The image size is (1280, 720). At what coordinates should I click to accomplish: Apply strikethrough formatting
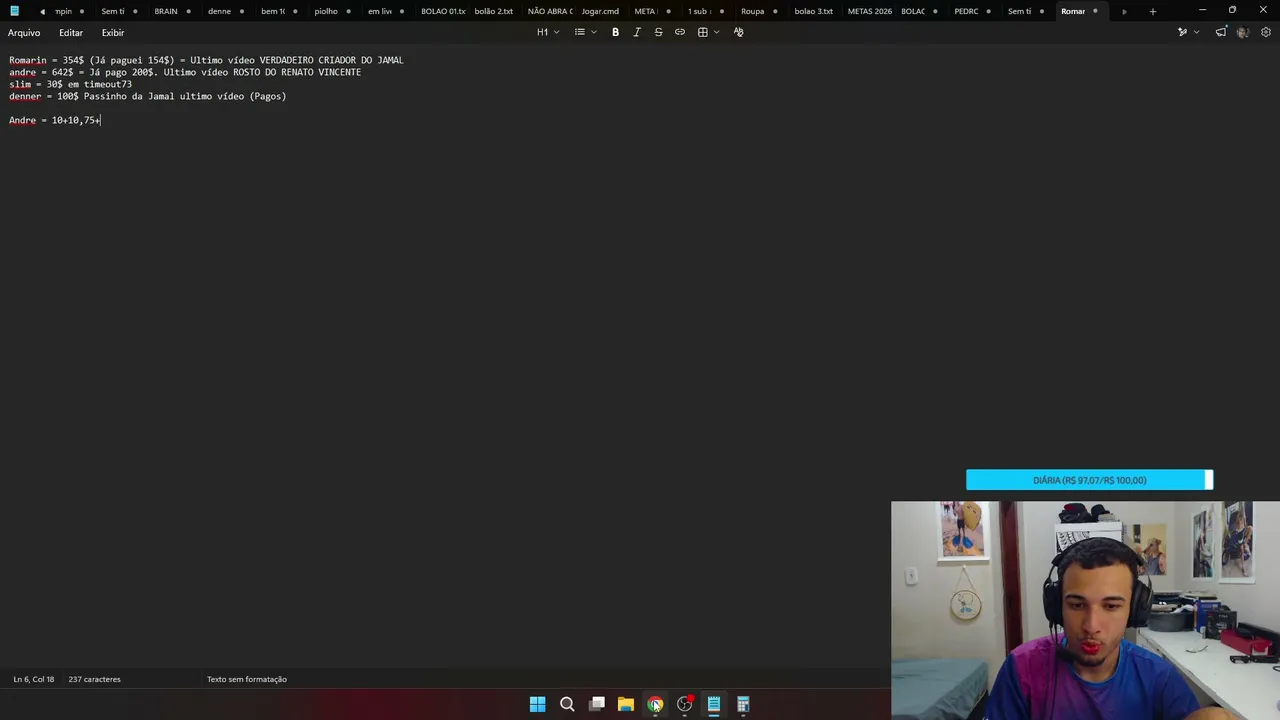(x=658, y=32)
